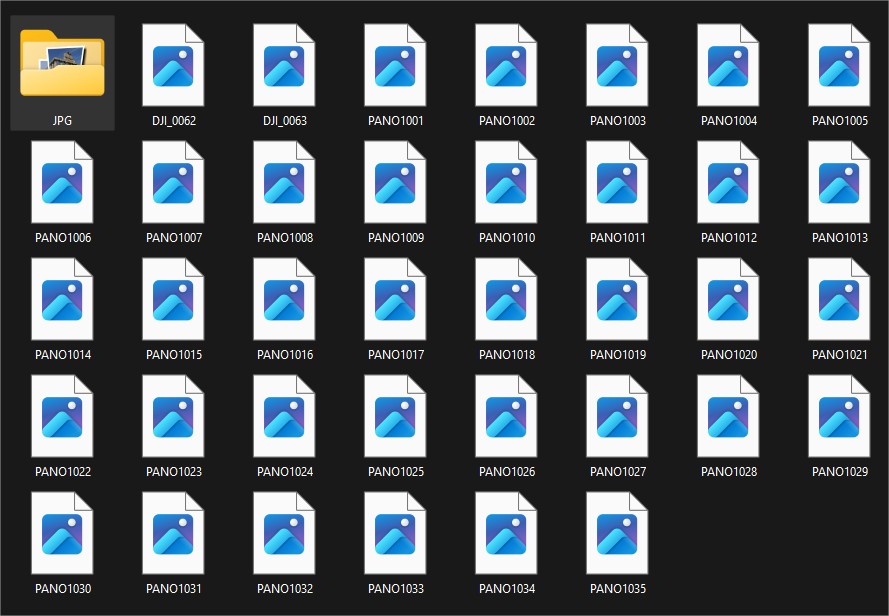Click the PANO1012 filename label

(728, 238)
